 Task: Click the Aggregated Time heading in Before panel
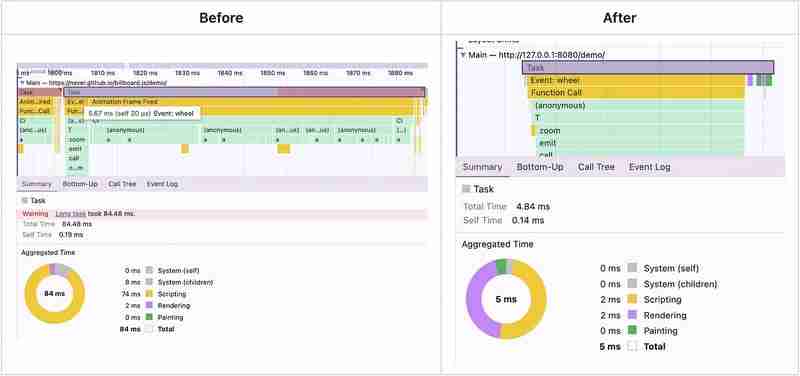point(48,253)
